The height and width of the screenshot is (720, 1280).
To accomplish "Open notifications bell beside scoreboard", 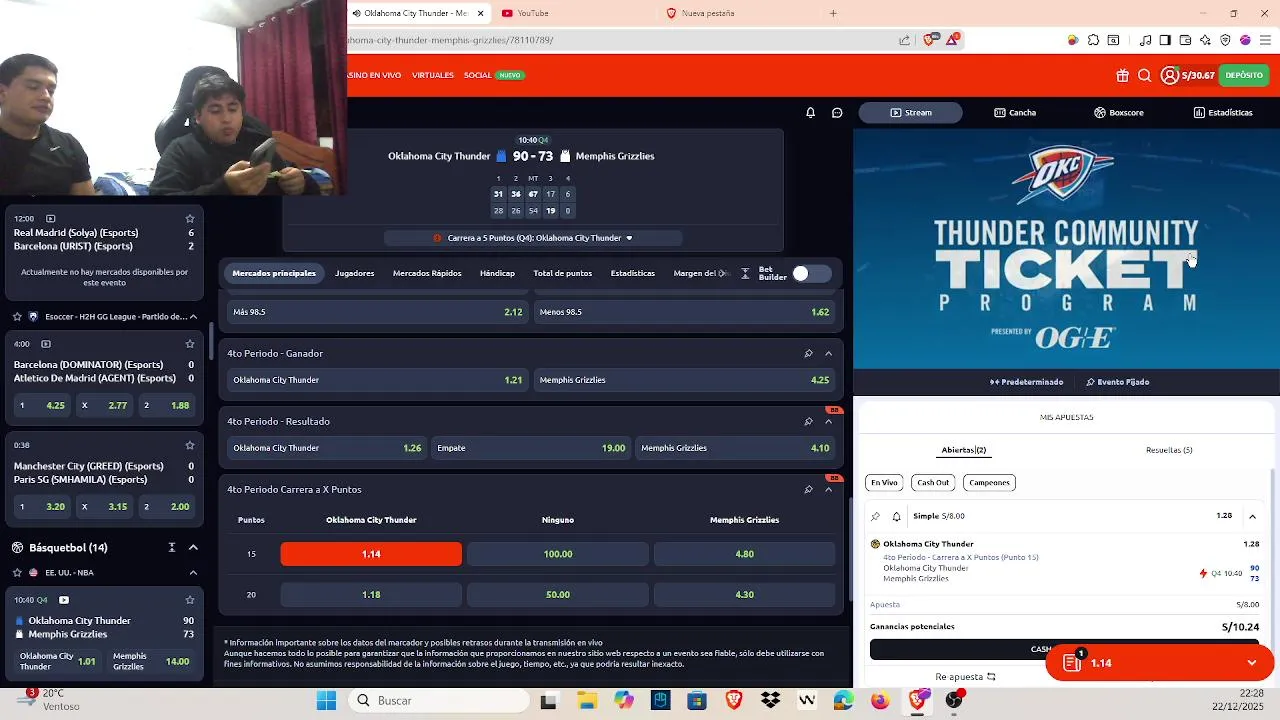I will pyautogui.click(x=810, y=113).
